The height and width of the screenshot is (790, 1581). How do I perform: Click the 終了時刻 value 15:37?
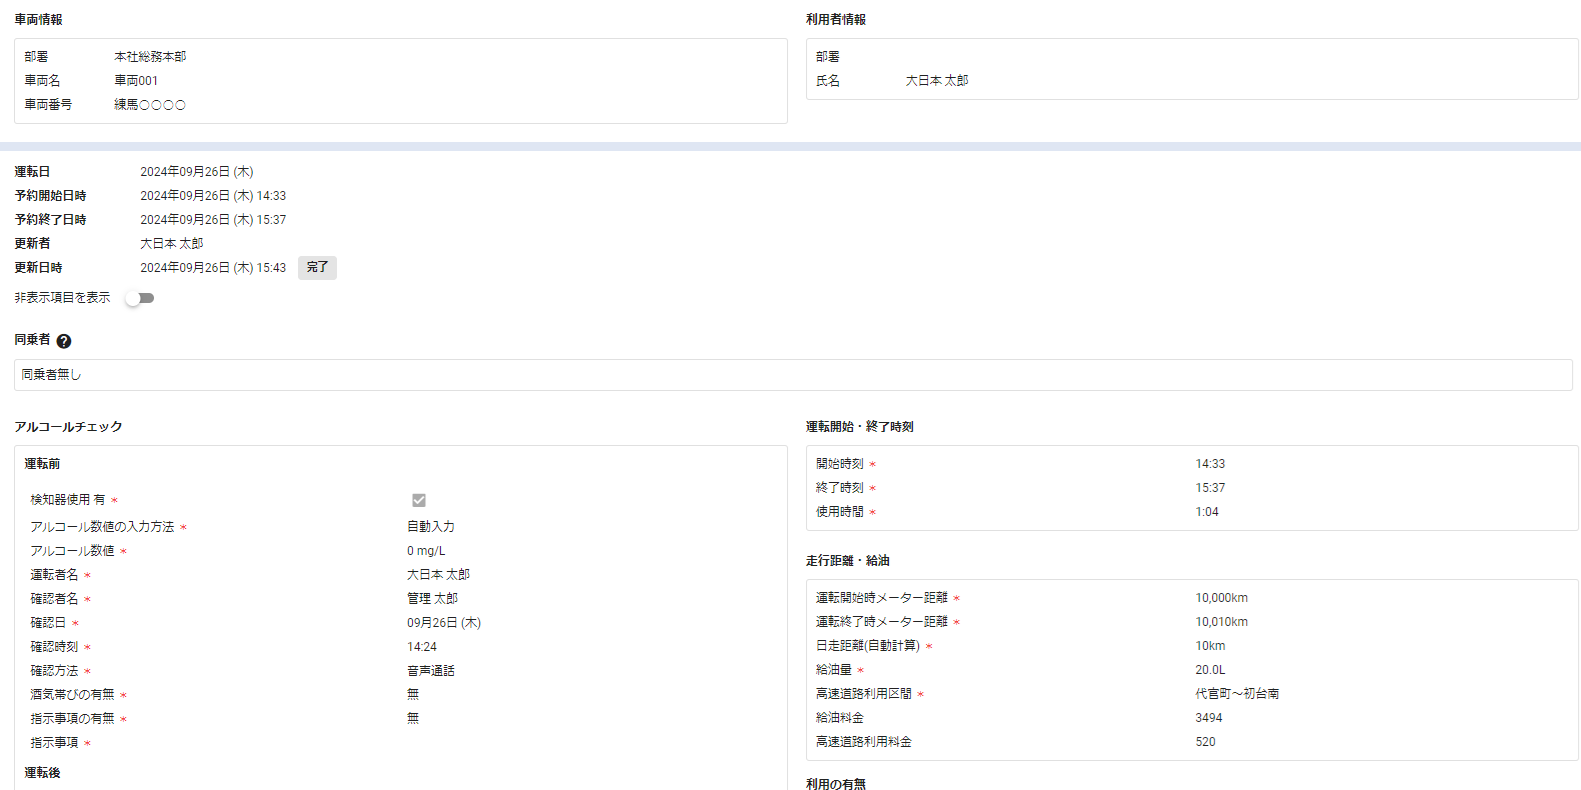(1210, 488)
